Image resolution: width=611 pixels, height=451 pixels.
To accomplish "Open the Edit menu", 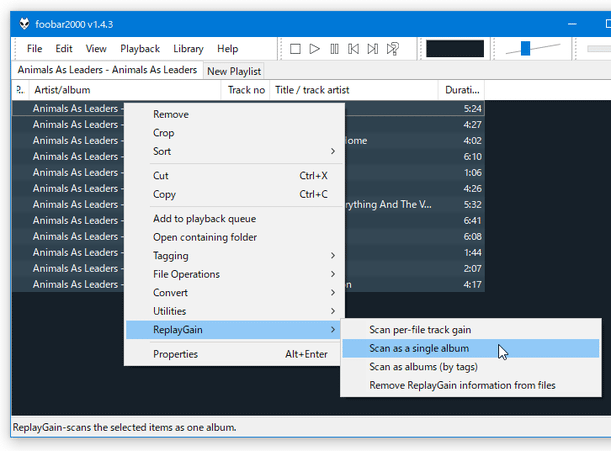I will 64,49.
